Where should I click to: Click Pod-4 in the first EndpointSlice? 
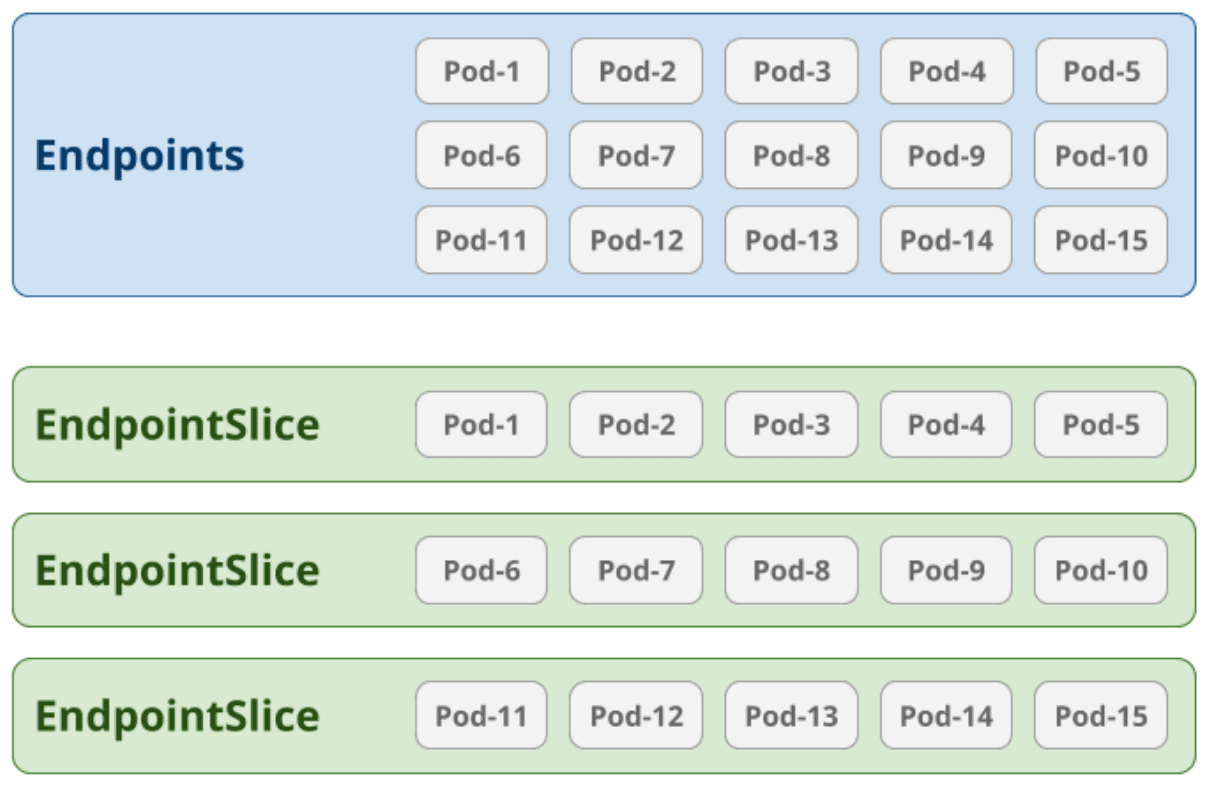click(x=946, y=425)
